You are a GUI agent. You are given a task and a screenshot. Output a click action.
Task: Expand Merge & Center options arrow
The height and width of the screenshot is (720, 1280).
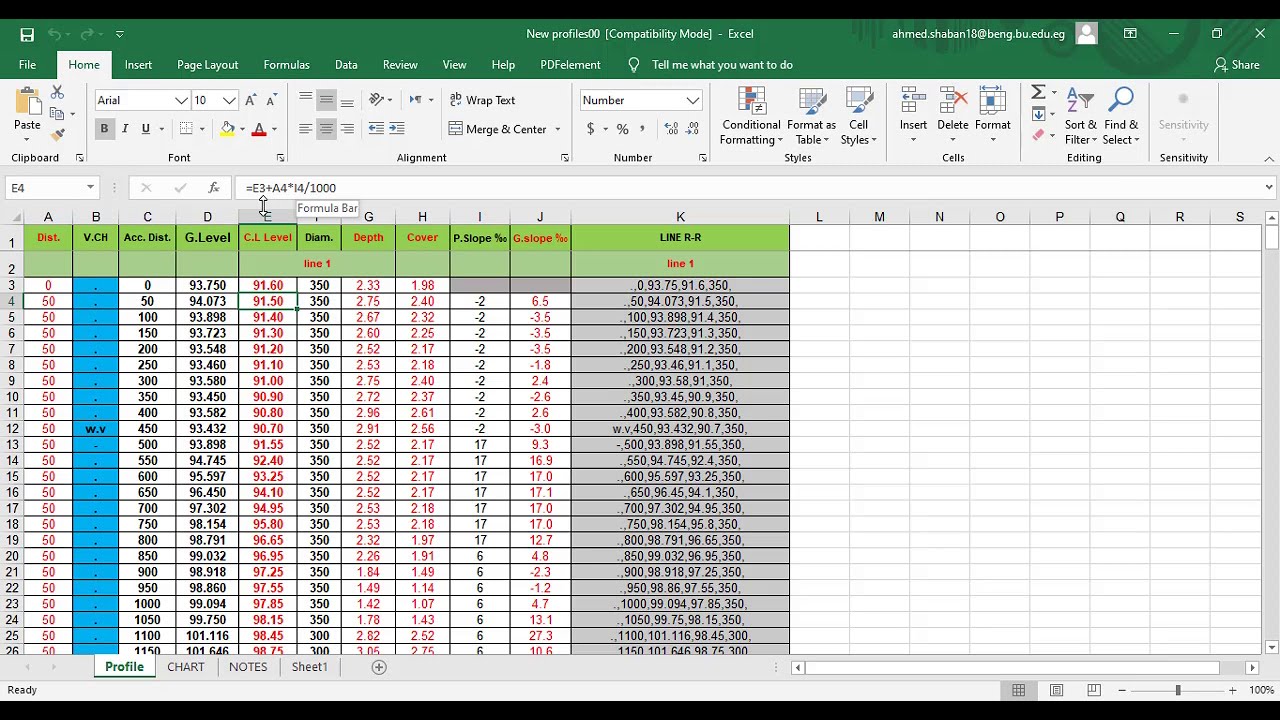click(x=558, y=129)
